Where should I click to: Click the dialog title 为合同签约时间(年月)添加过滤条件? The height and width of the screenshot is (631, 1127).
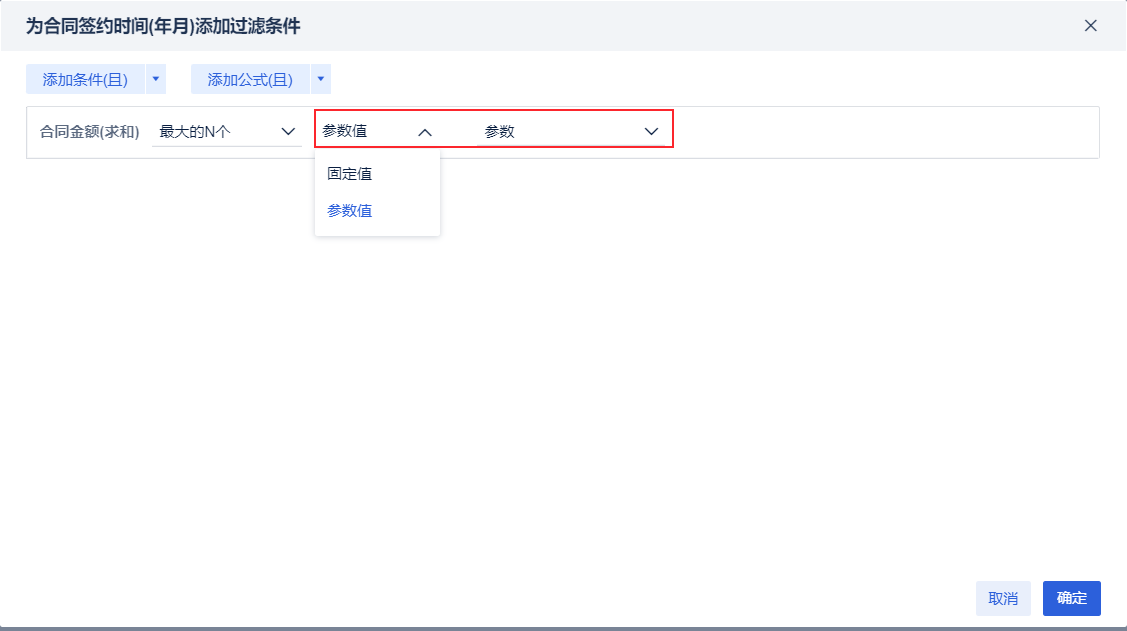(163, 26)
